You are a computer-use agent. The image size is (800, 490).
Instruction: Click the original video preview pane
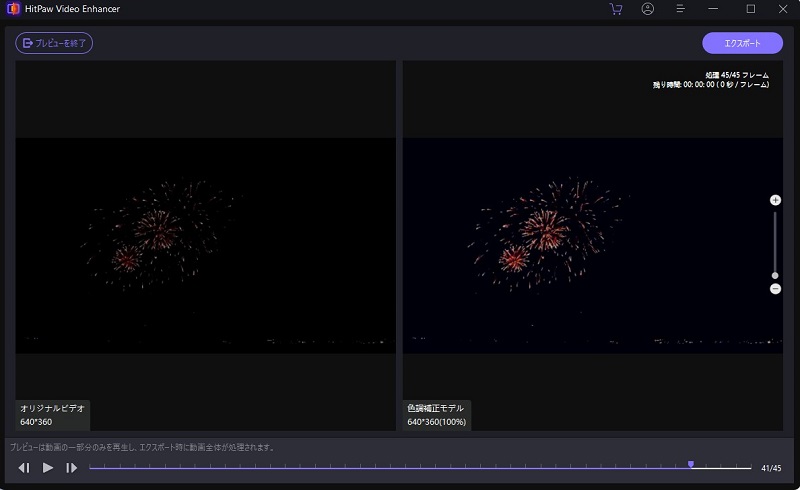click(205, 245)
